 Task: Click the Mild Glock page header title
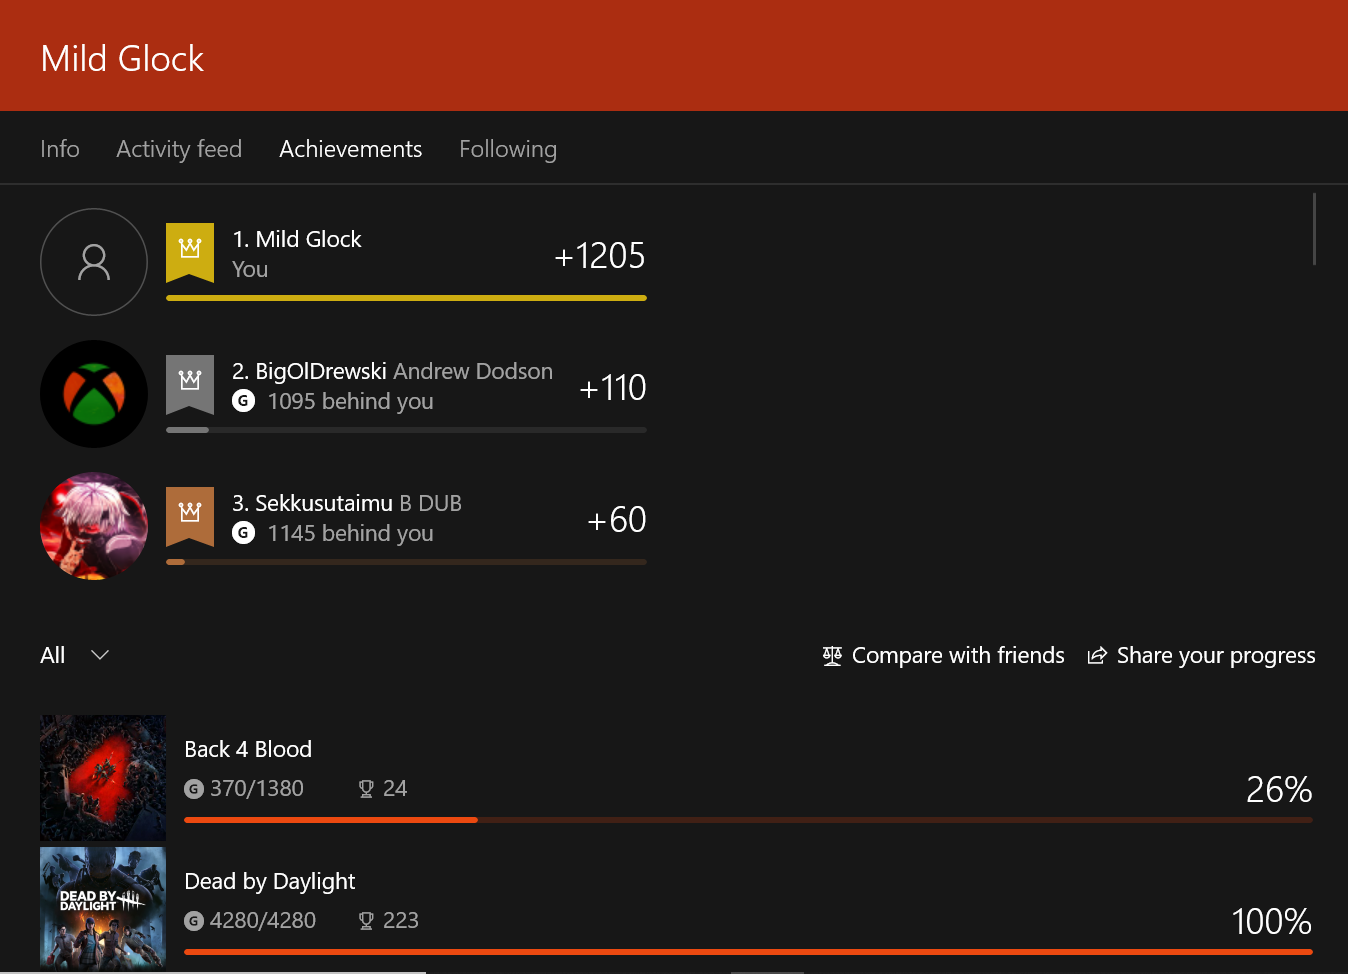click(x=122, y=59)
